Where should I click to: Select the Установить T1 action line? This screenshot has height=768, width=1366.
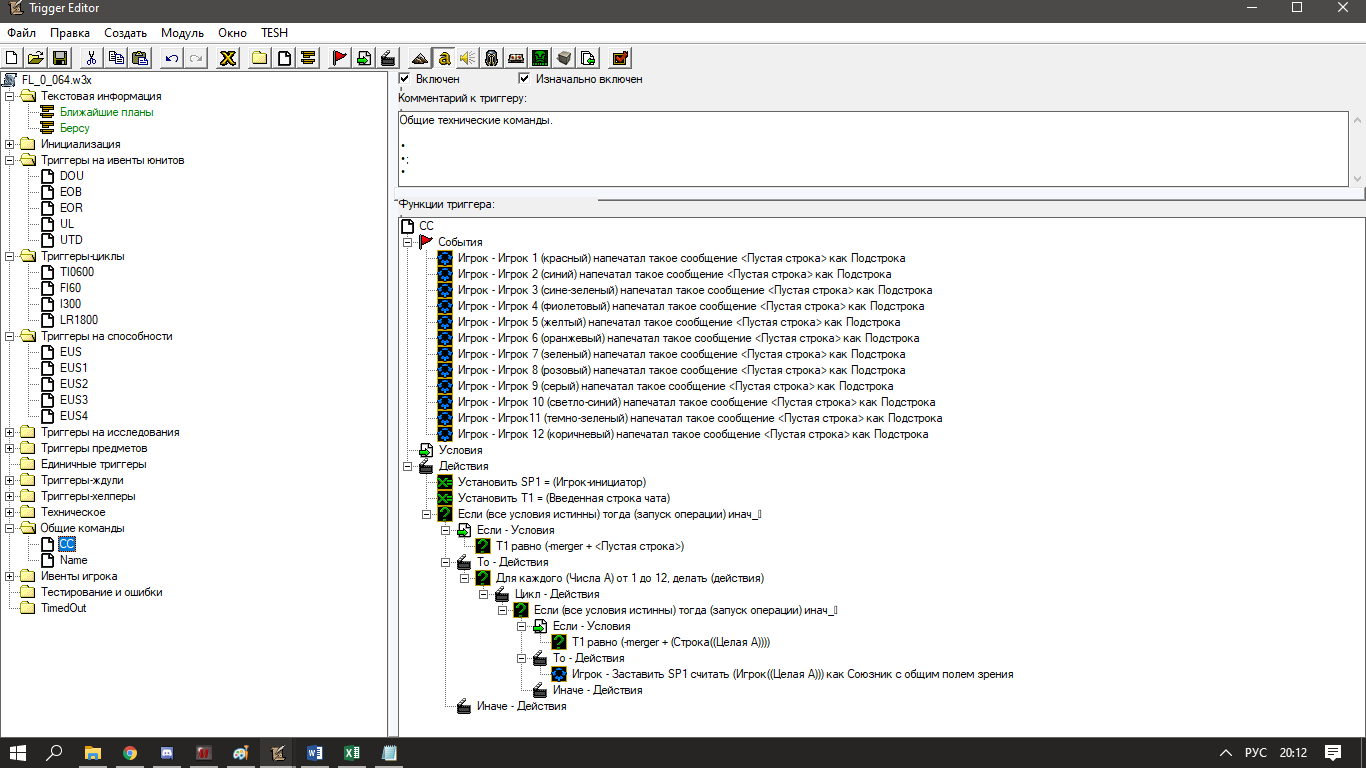tap(563, 498)
